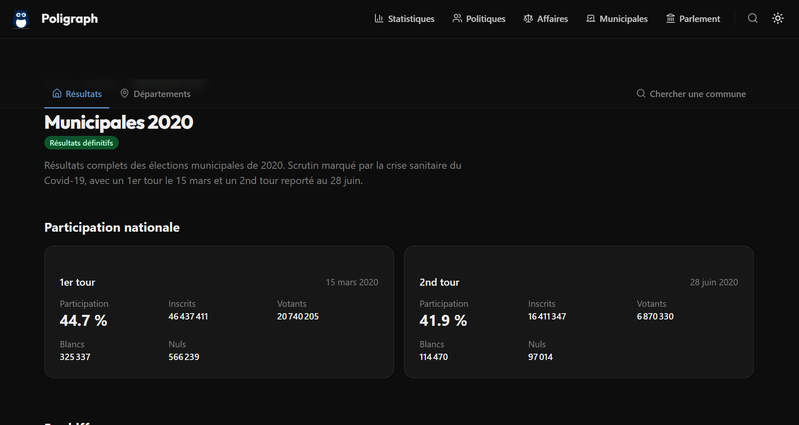Click the Participation nationale heading
The image size is (799, 425).
pyautogui.click(x=112, y=227)
